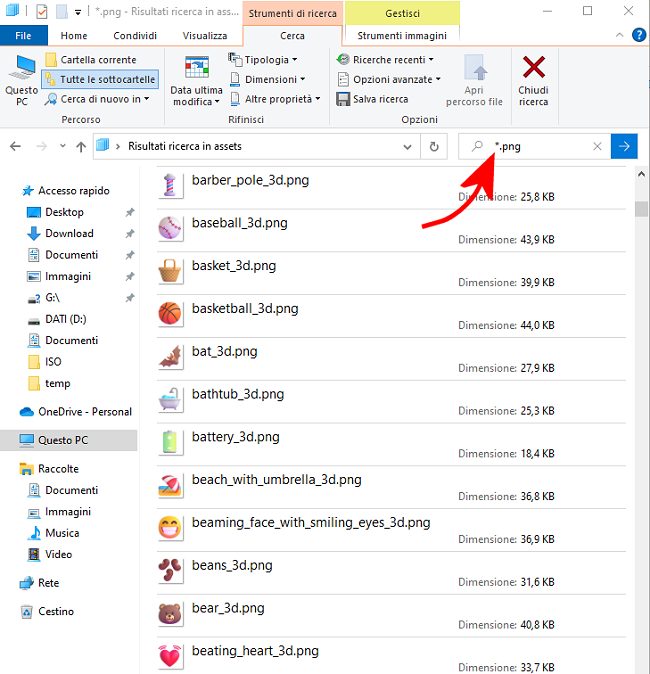Open Musica library in sidebar
The width and height of the screenshot is (650, 674).
(53, 533)
